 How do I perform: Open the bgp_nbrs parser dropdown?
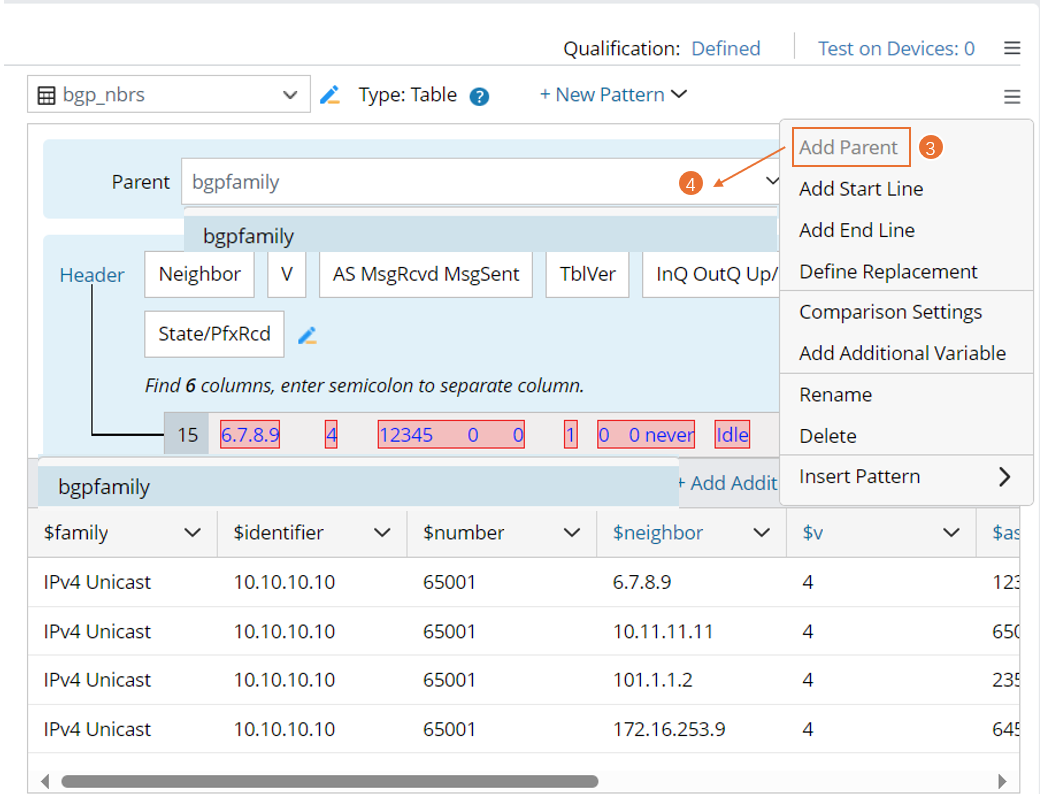tap(290, 96)
